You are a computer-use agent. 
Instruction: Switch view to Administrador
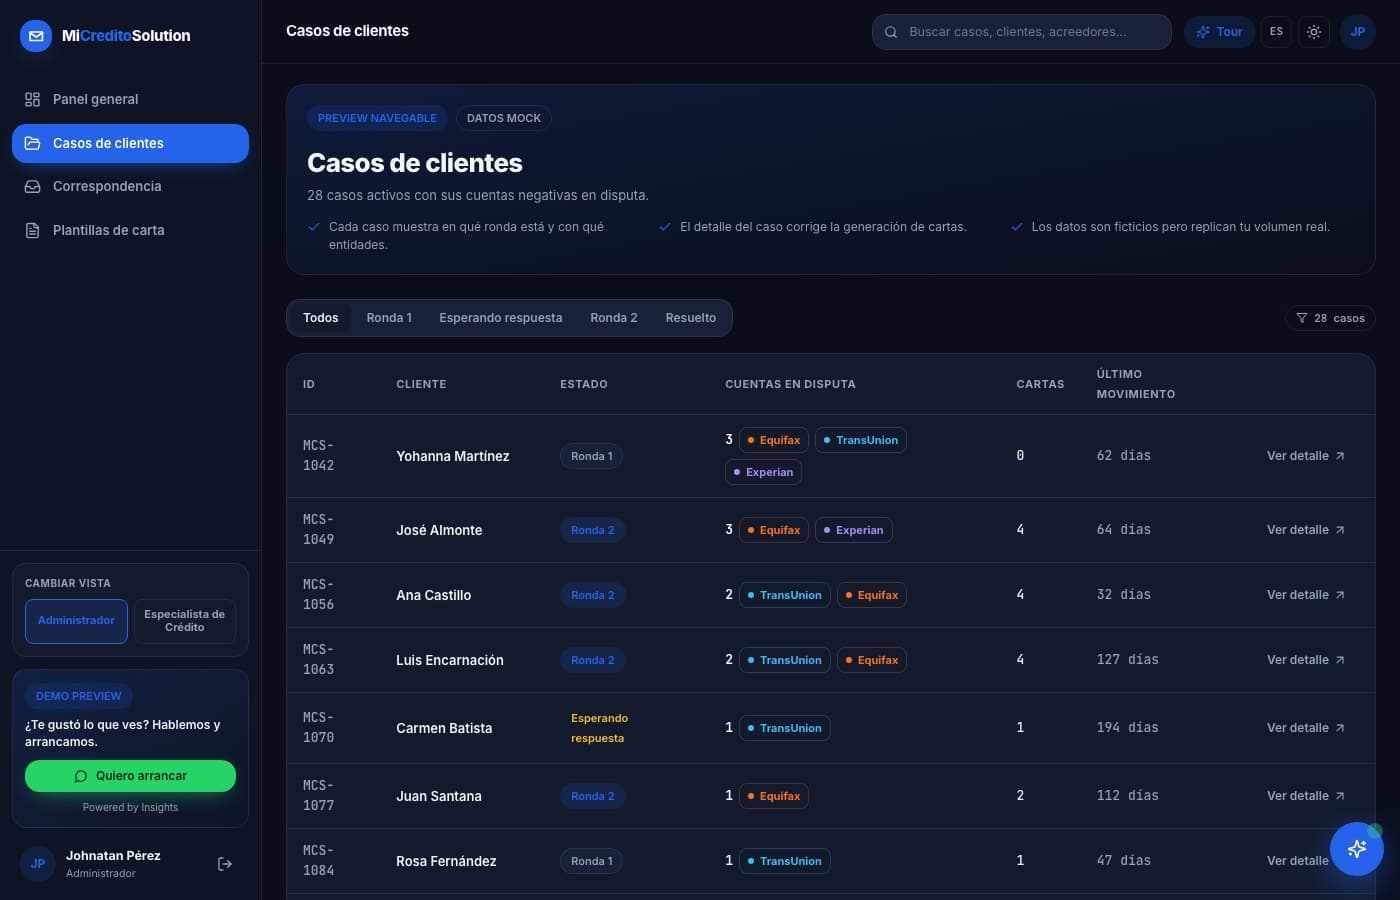pos(76,621)
